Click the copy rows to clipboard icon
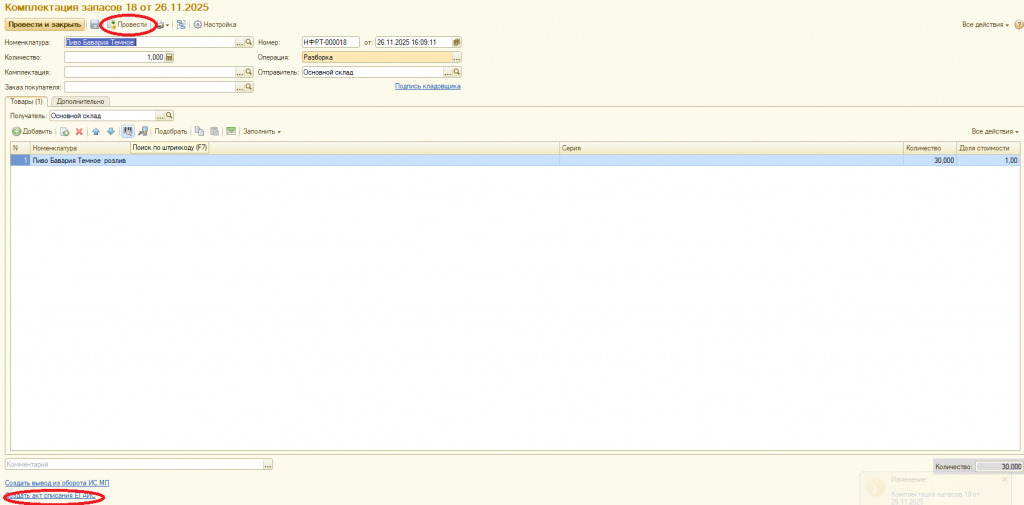The height and width of the screenshot is (505, 1024). (x=200, y=131)
